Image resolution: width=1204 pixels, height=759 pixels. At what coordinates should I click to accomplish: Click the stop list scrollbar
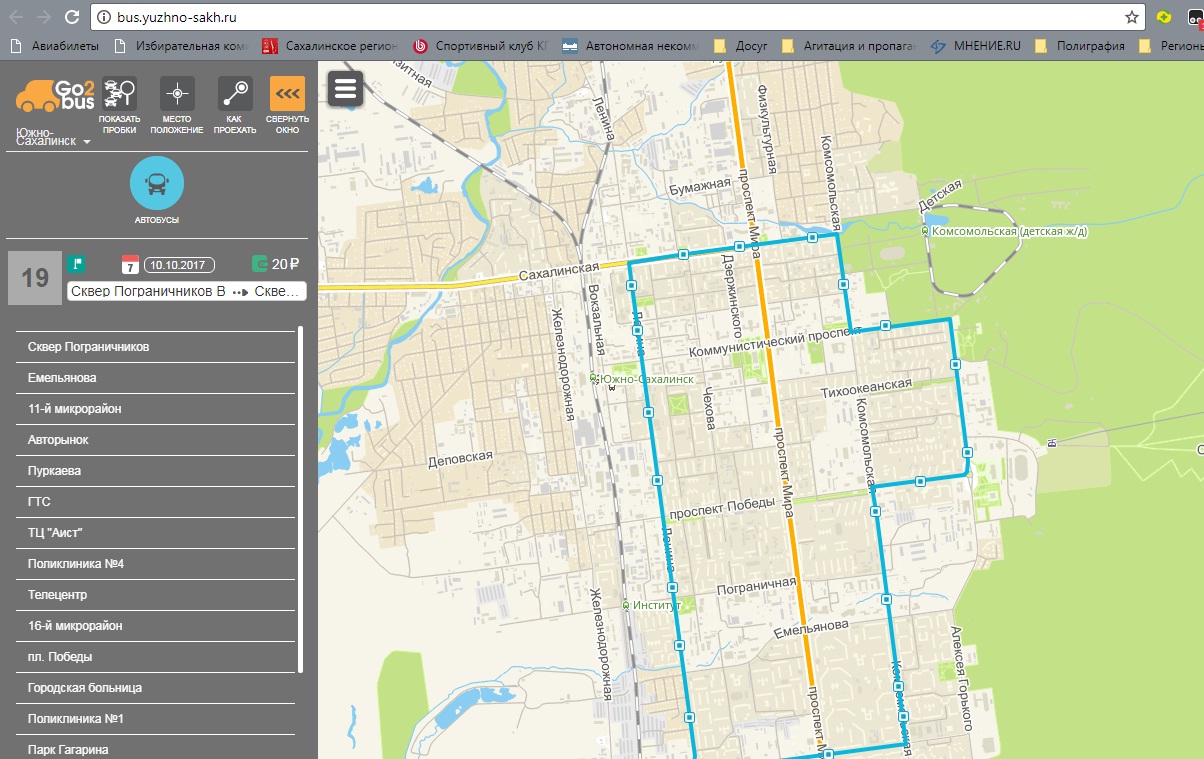(301, 498)
